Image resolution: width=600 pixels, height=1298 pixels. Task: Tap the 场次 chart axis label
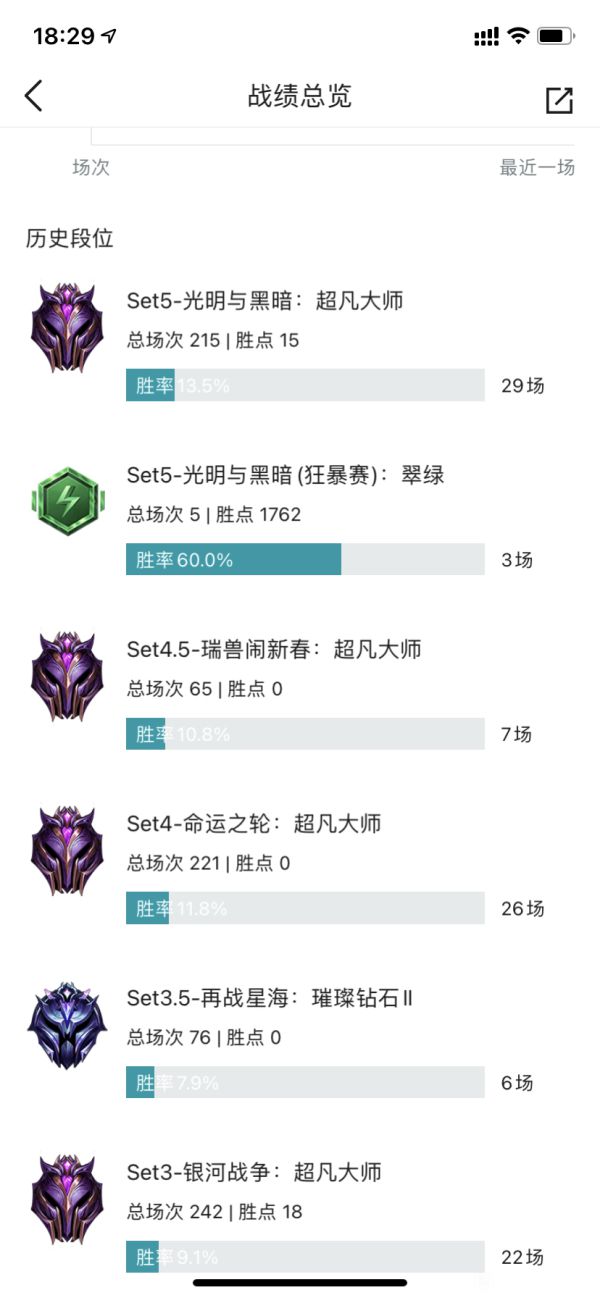pos(91,168)
